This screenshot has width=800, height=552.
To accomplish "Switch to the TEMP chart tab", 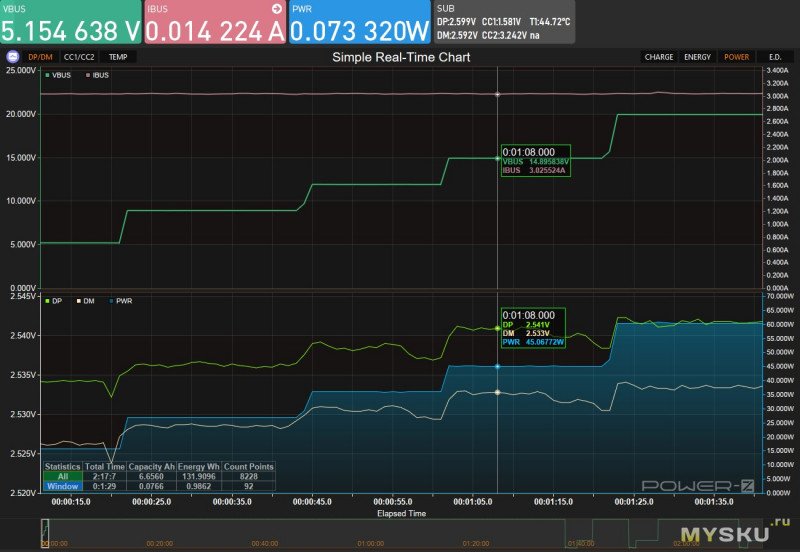I will coord(118,57).
